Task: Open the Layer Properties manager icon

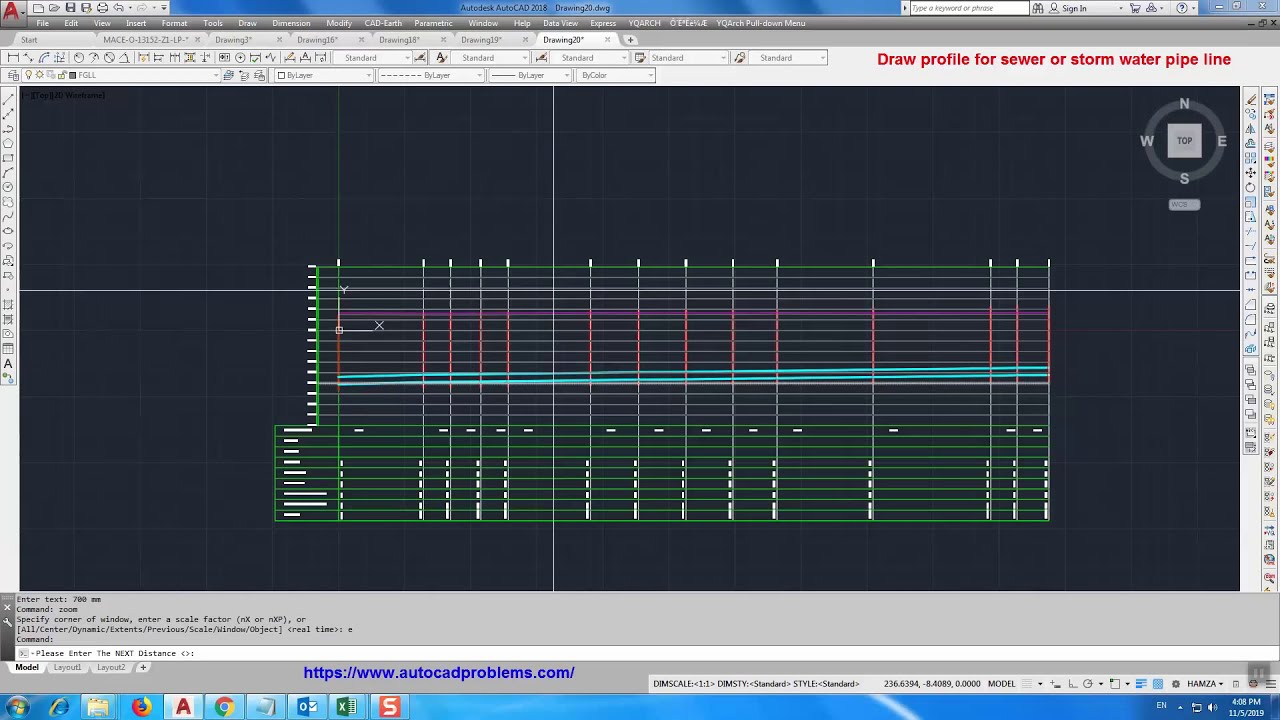Action: click(x=12, y=76)
